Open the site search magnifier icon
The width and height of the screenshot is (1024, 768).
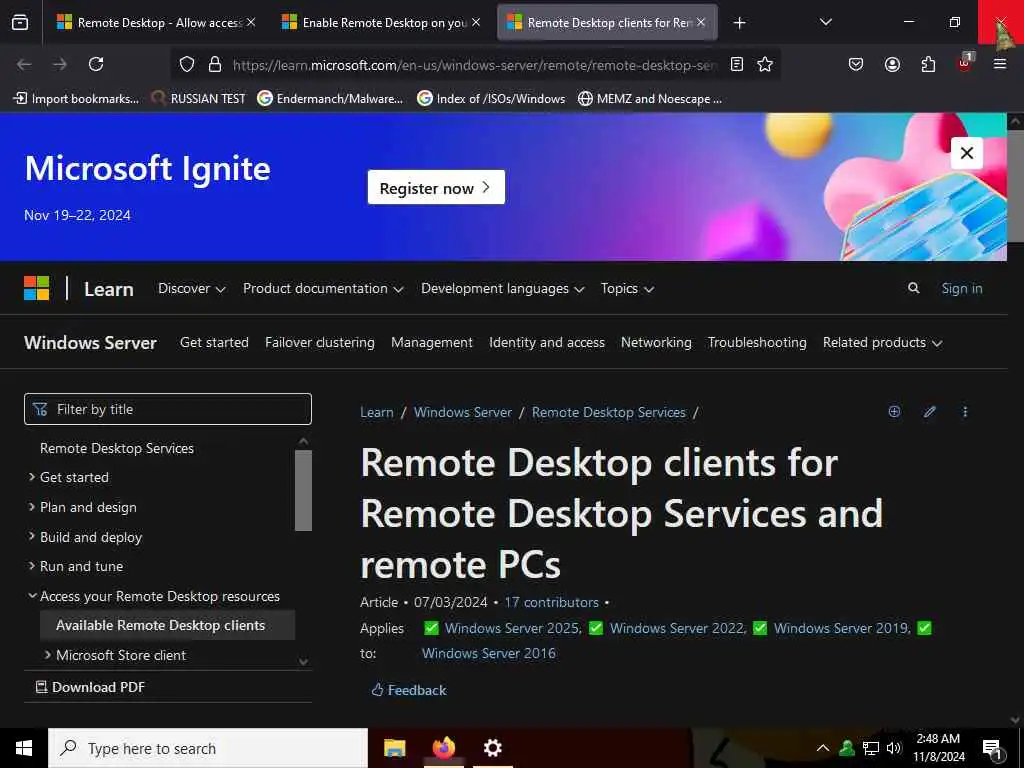pos(914,288)
